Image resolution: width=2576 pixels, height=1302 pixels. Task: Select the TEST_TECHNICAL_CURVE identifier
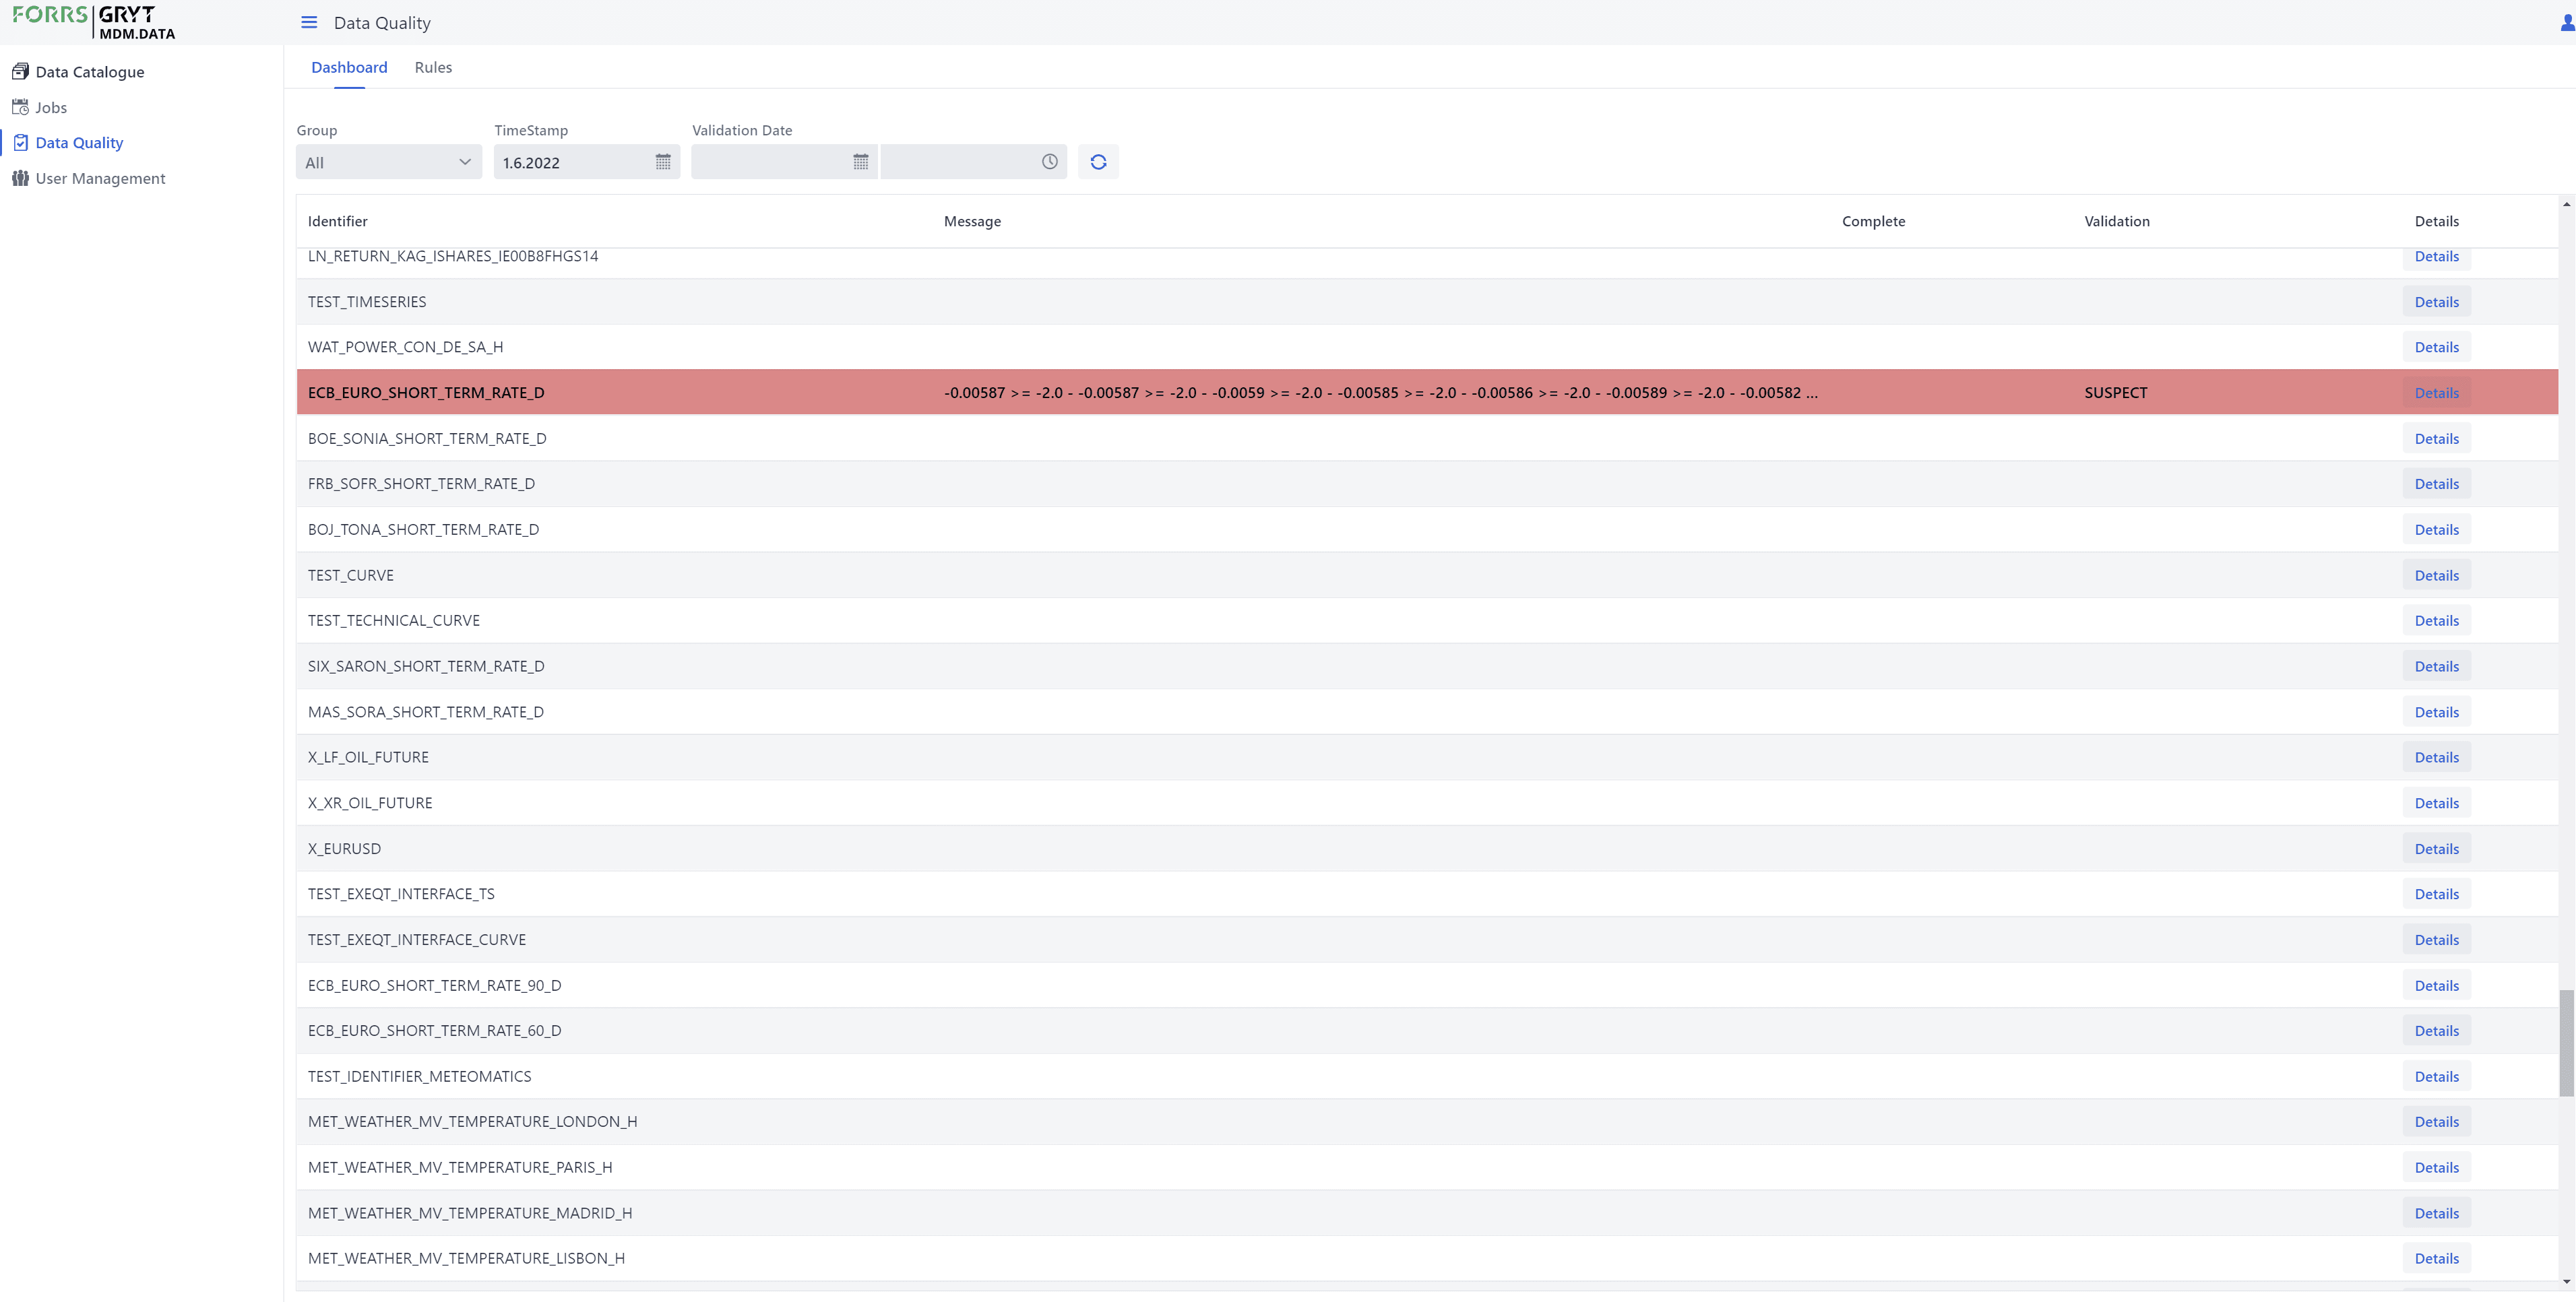[x=394, y=621]
